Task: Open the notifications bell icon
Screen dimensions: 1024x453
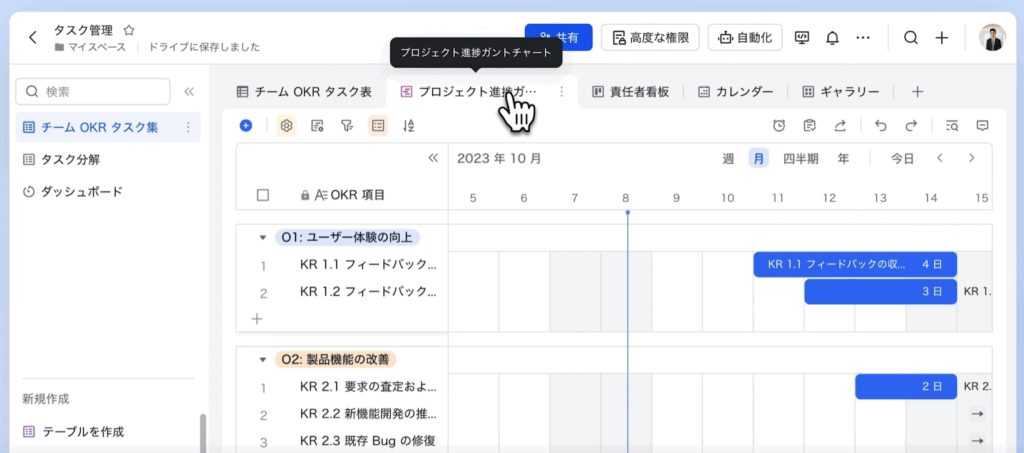Action: 832,38
